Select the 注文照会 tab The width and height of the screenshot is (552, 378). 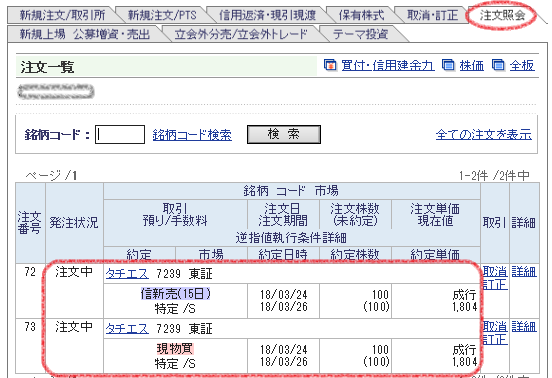coord(502,15)
